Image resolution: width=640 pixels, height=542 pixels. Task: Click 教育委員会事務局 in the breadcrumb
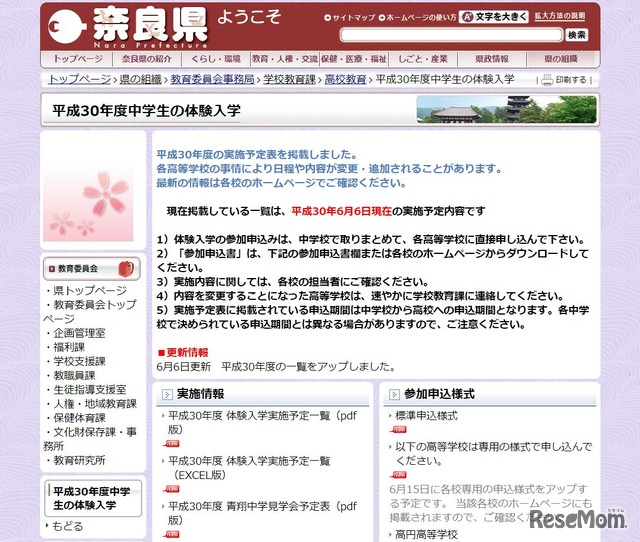212,79
